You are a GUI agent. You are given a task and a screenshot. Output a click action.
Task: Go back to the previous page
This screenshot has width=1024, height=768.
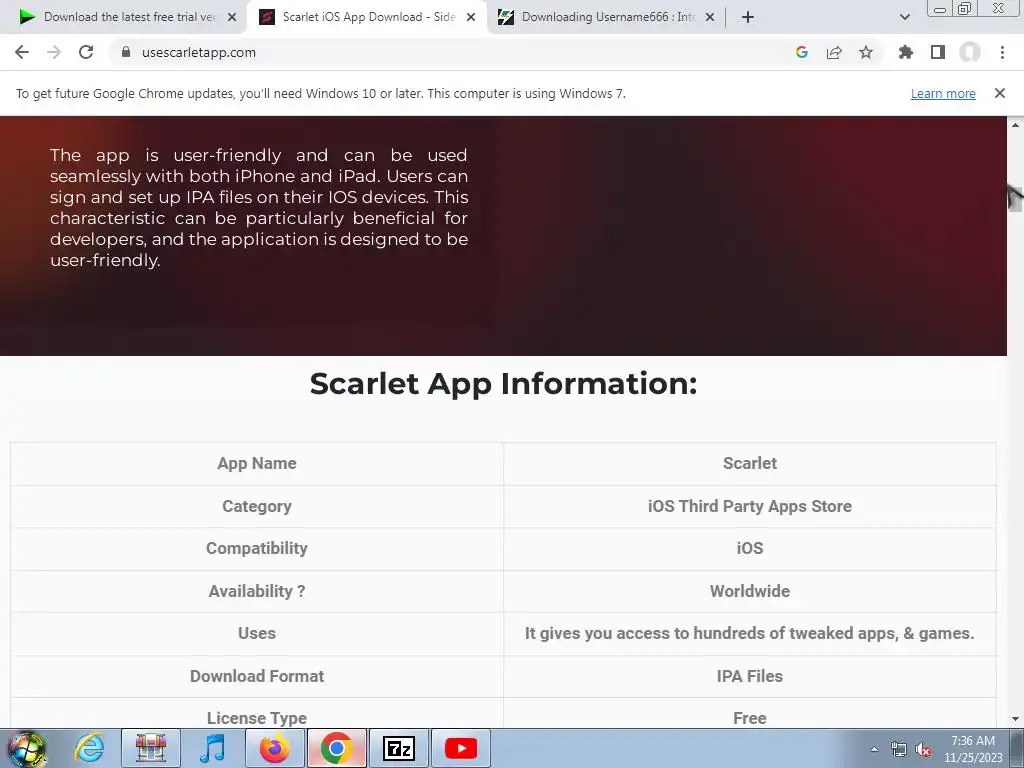(22, 52)
